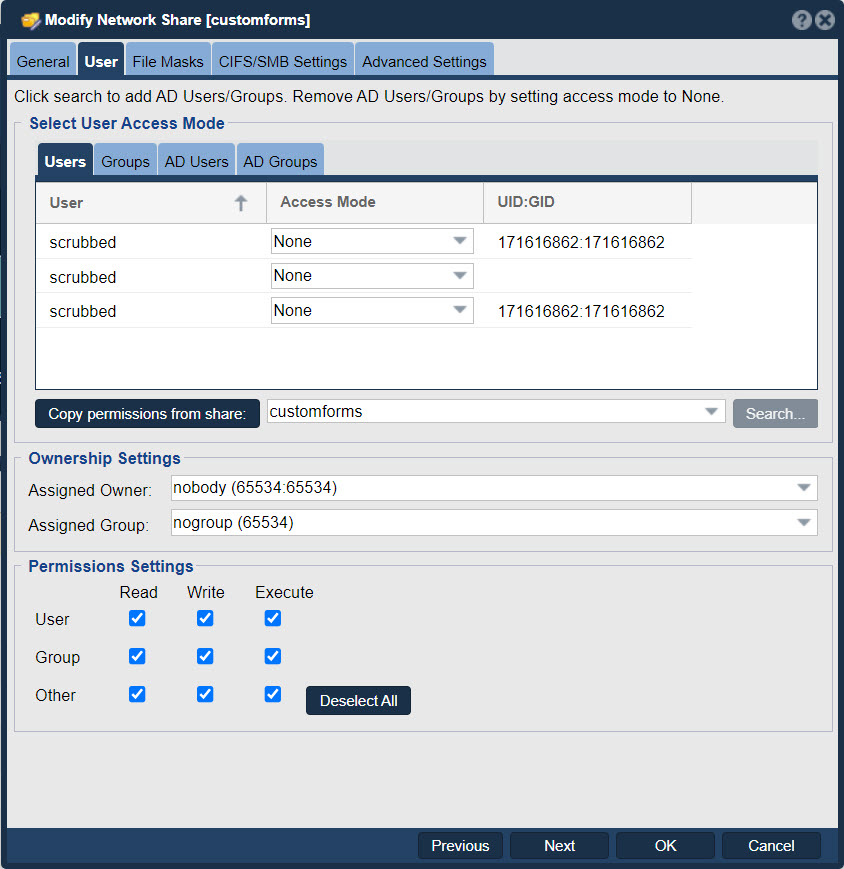Switch to the AD Users sub-tab
Image resolution: width=844 pixels, height=869 pixels.
point(196,161)
